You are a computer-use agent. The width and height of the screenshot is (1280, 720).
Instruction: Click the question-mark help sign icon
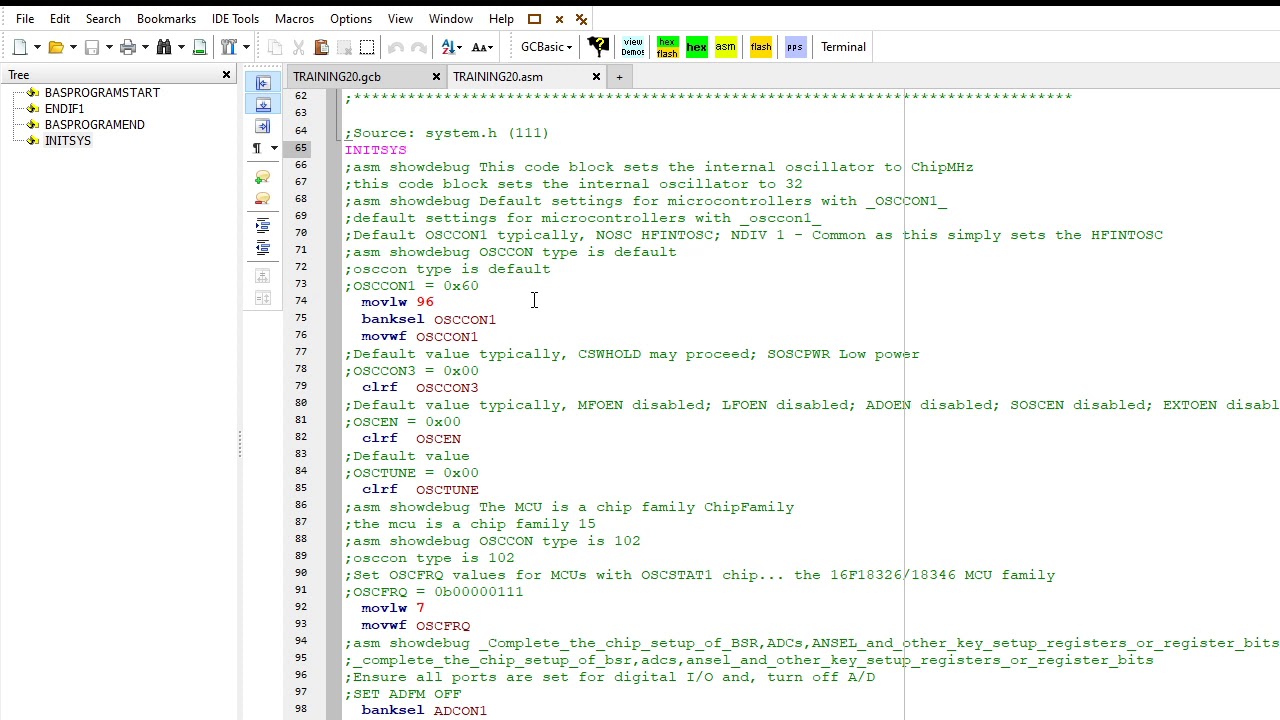[x=598, y=47]
